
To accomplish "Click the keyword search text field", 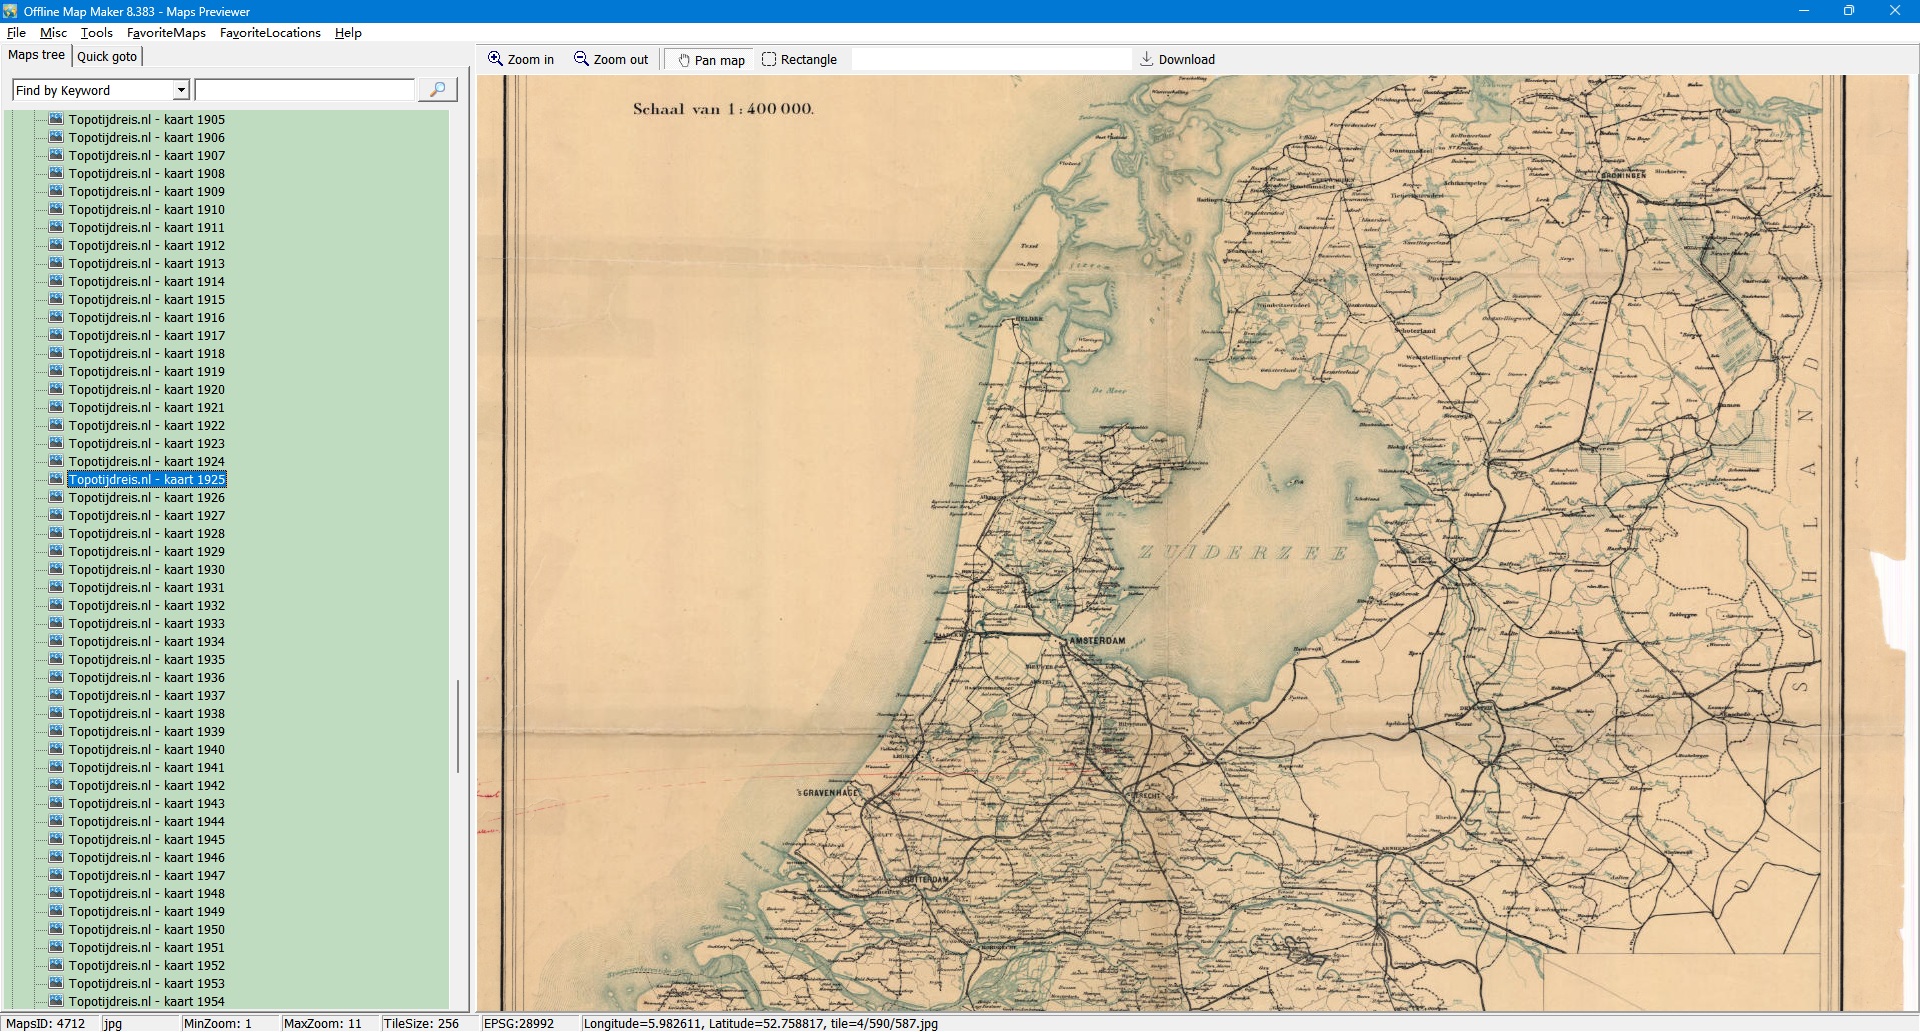I will coord(305,90).
